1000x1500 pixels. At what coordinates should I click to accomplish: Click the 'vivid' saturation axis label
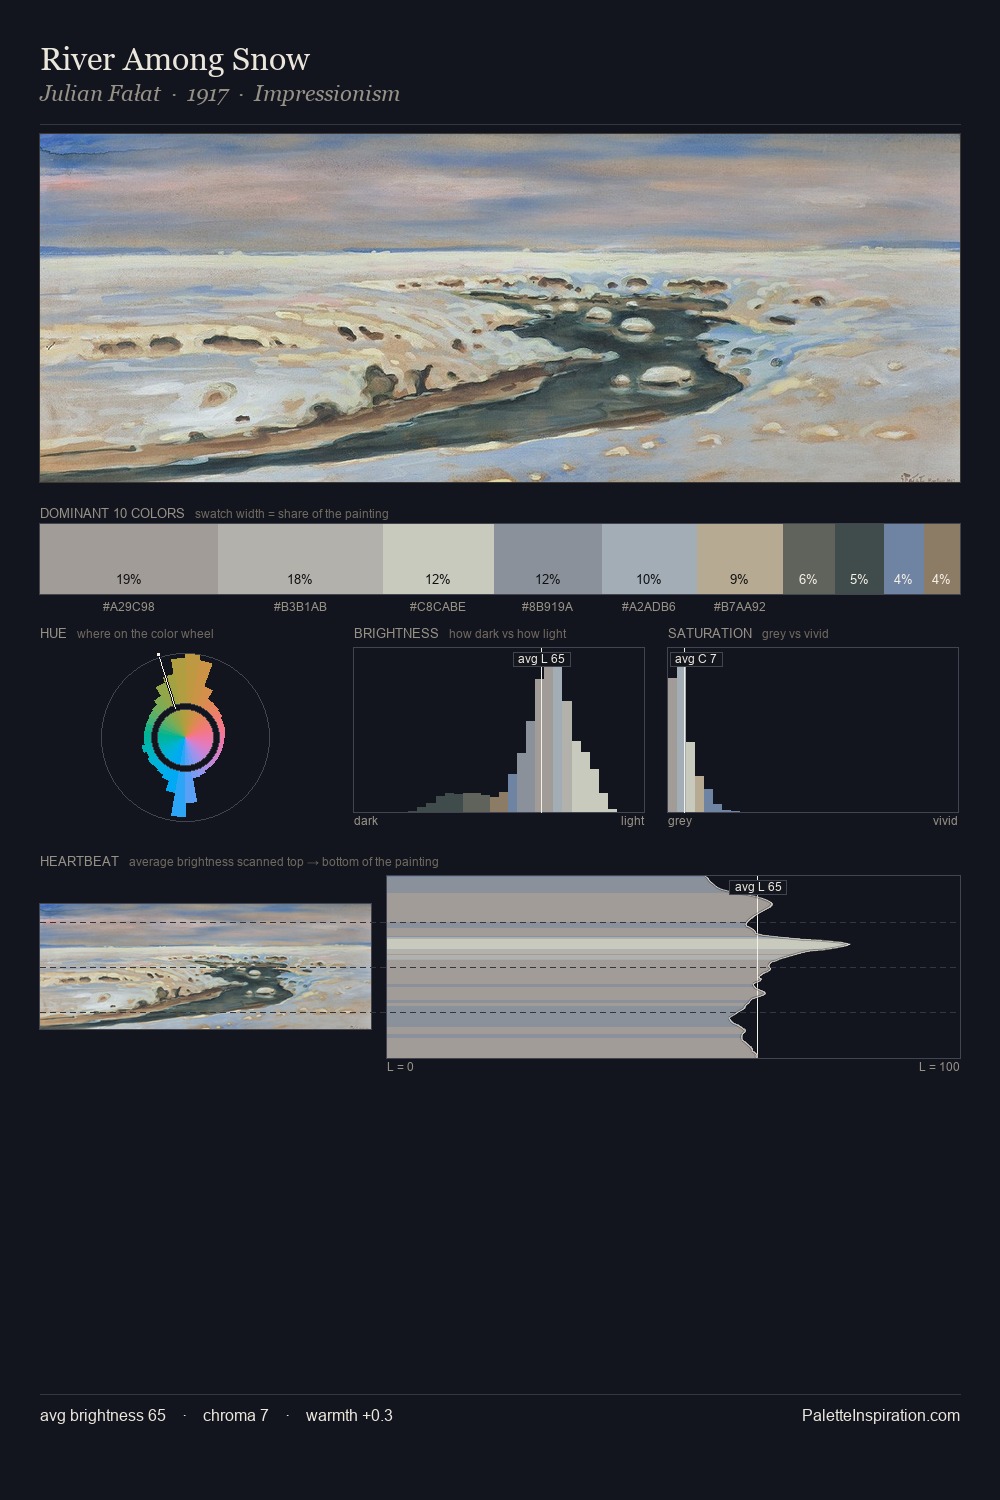click(x=945, y=821)
